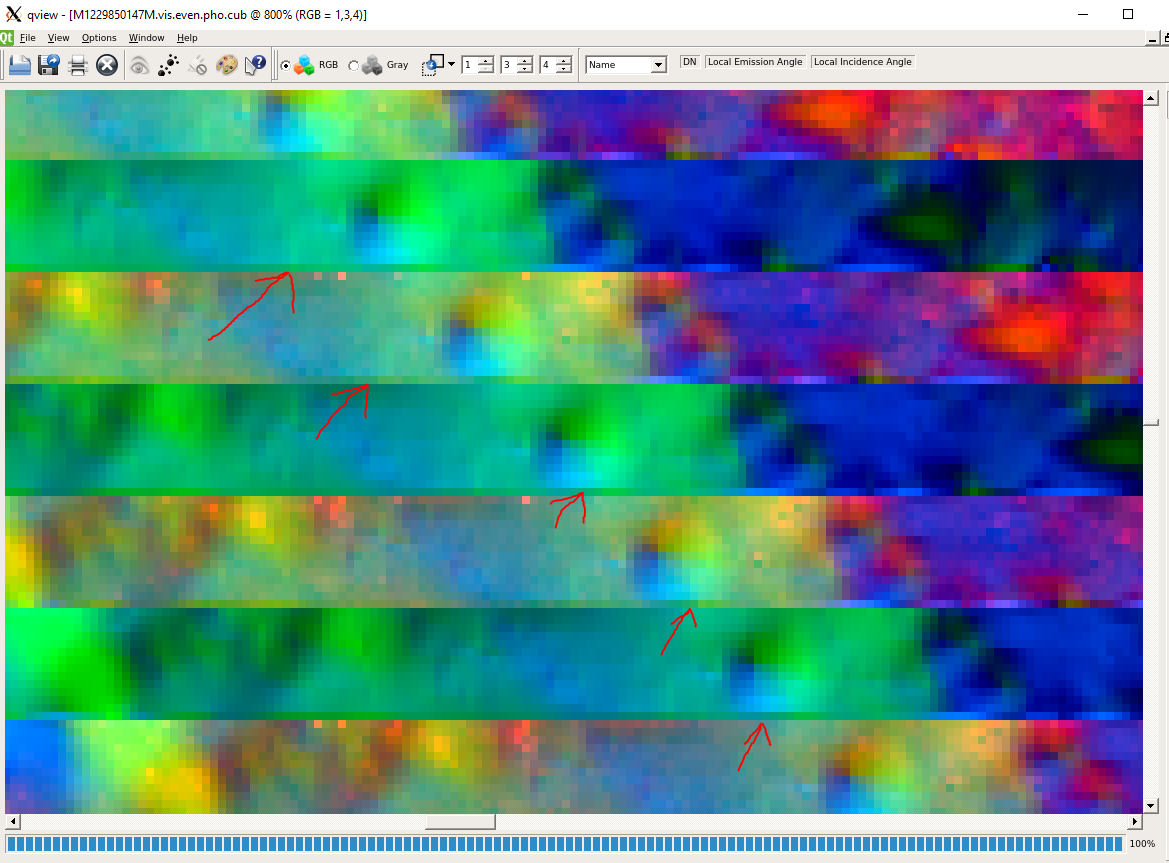The height and width of the screenshot is (863, 1169).
Task: Click the green band number field showing 3
Action: [509, 65]
